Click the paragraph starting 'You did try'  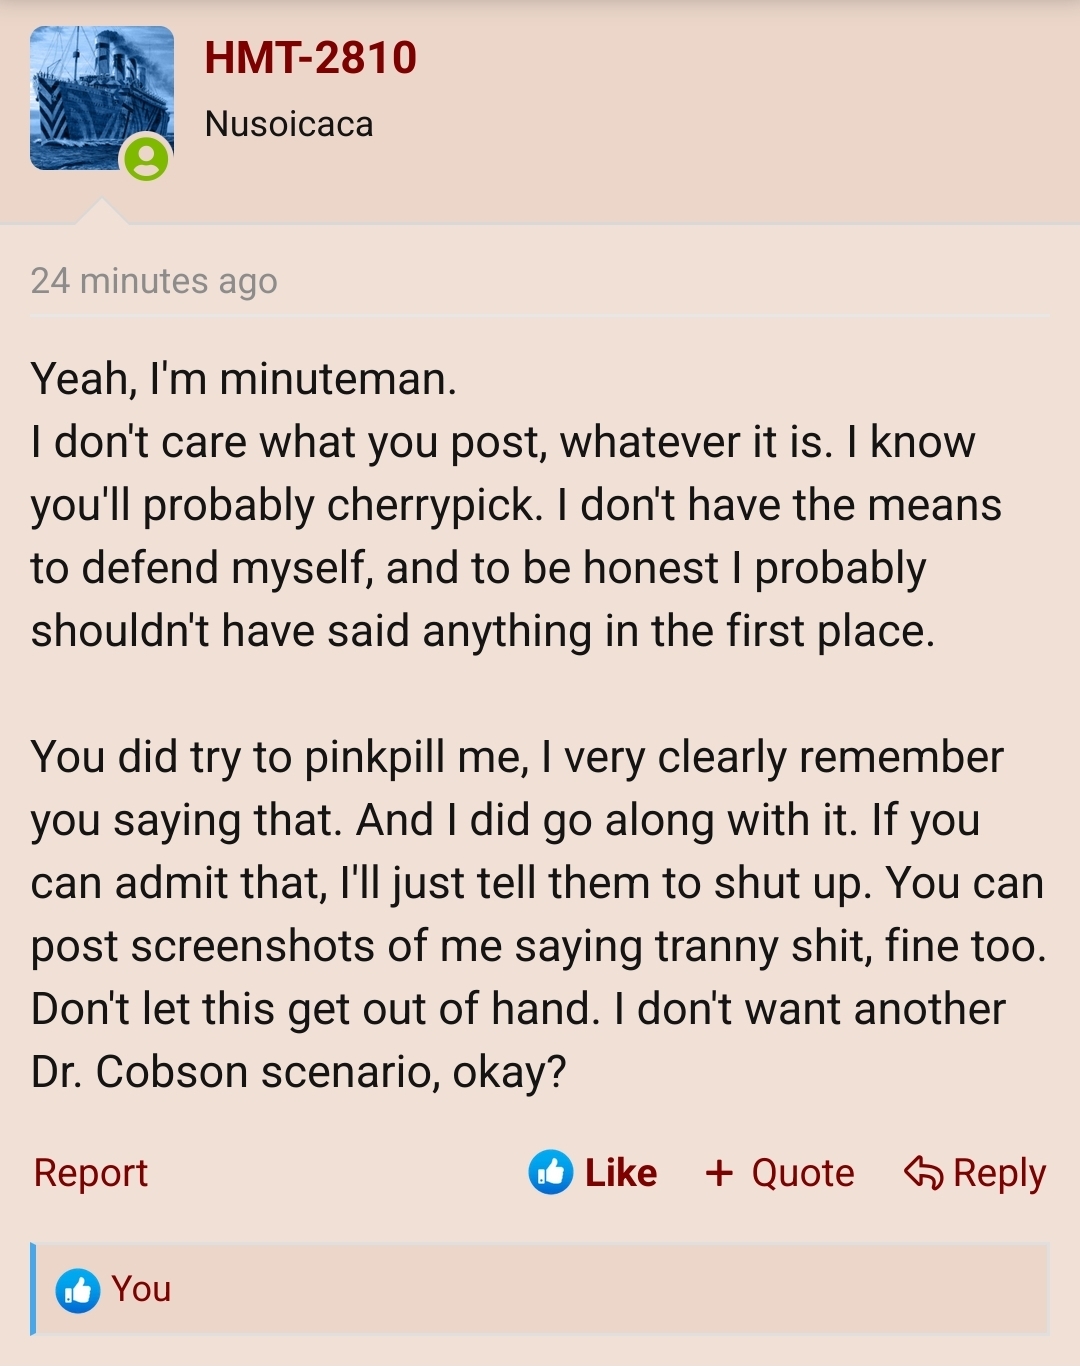[x=538, y=914]
